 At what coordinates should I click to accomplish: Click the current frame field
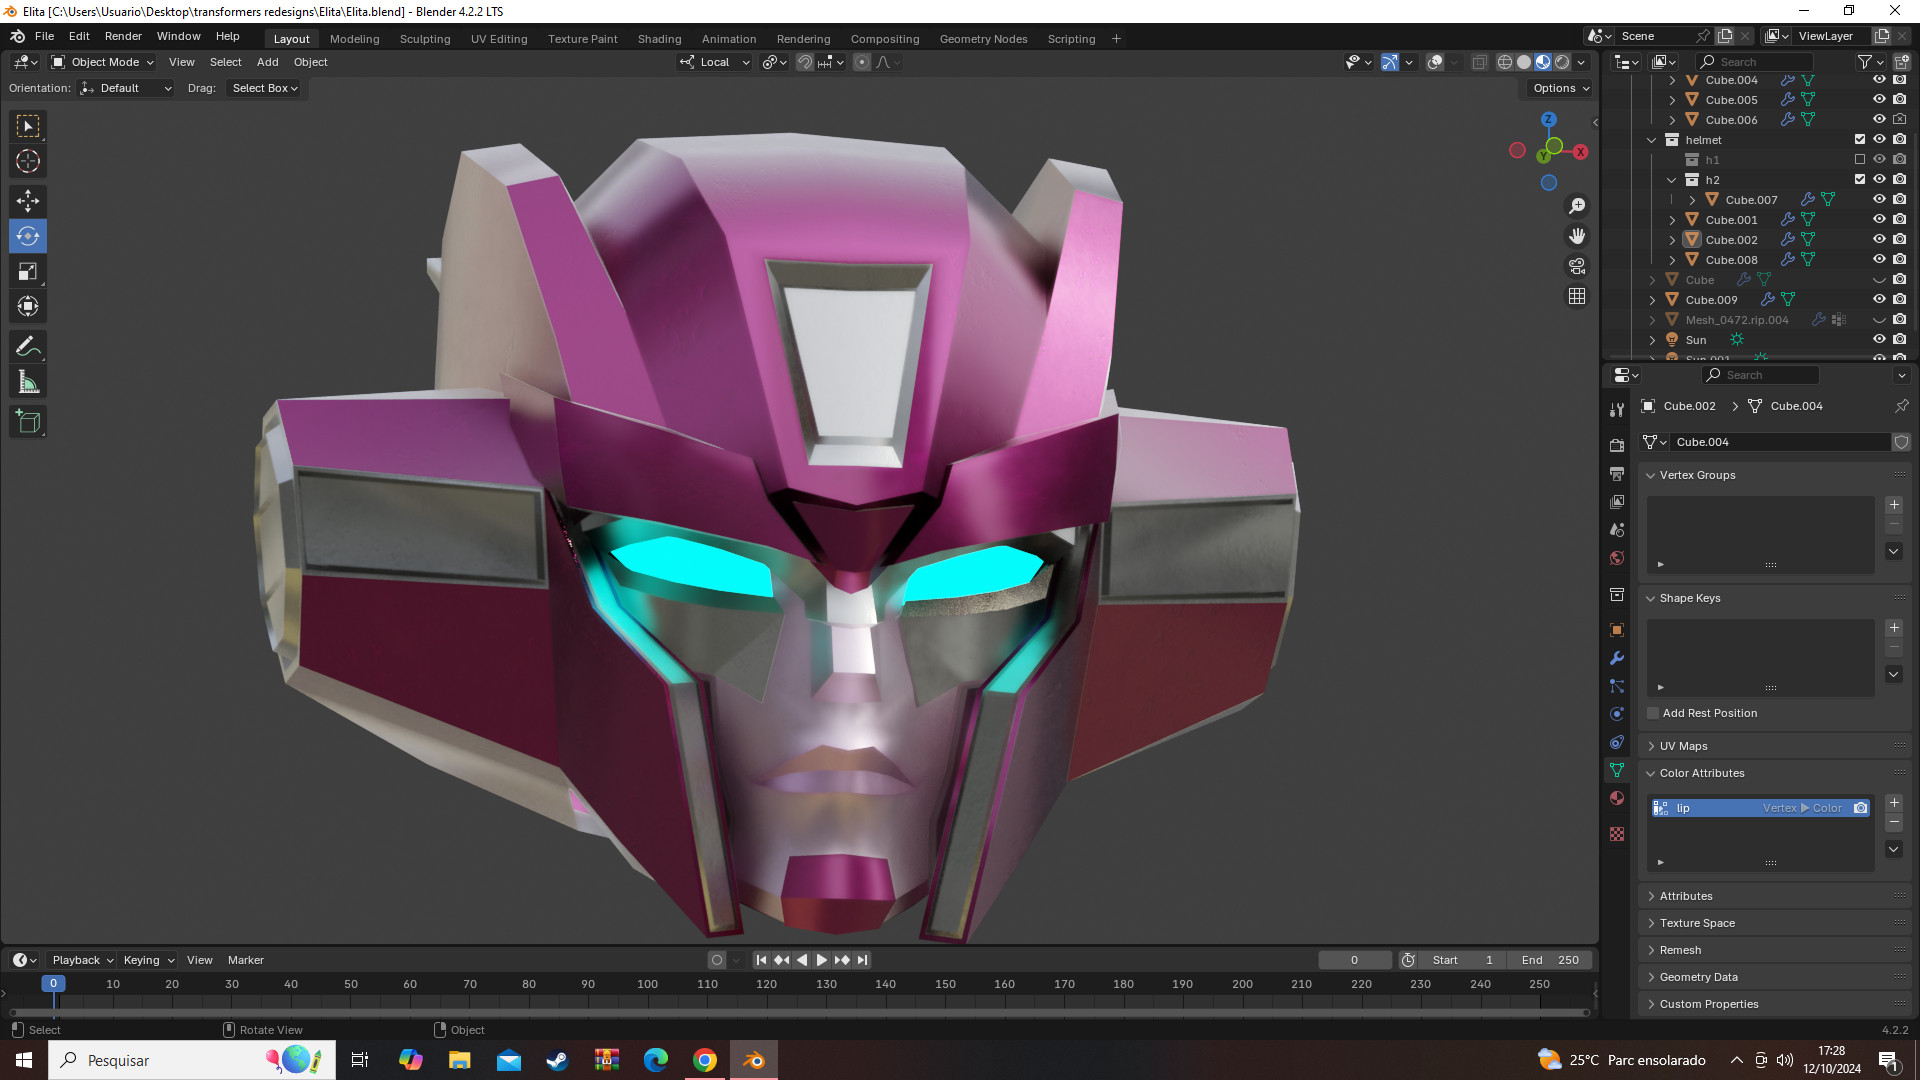(1355, 960)
